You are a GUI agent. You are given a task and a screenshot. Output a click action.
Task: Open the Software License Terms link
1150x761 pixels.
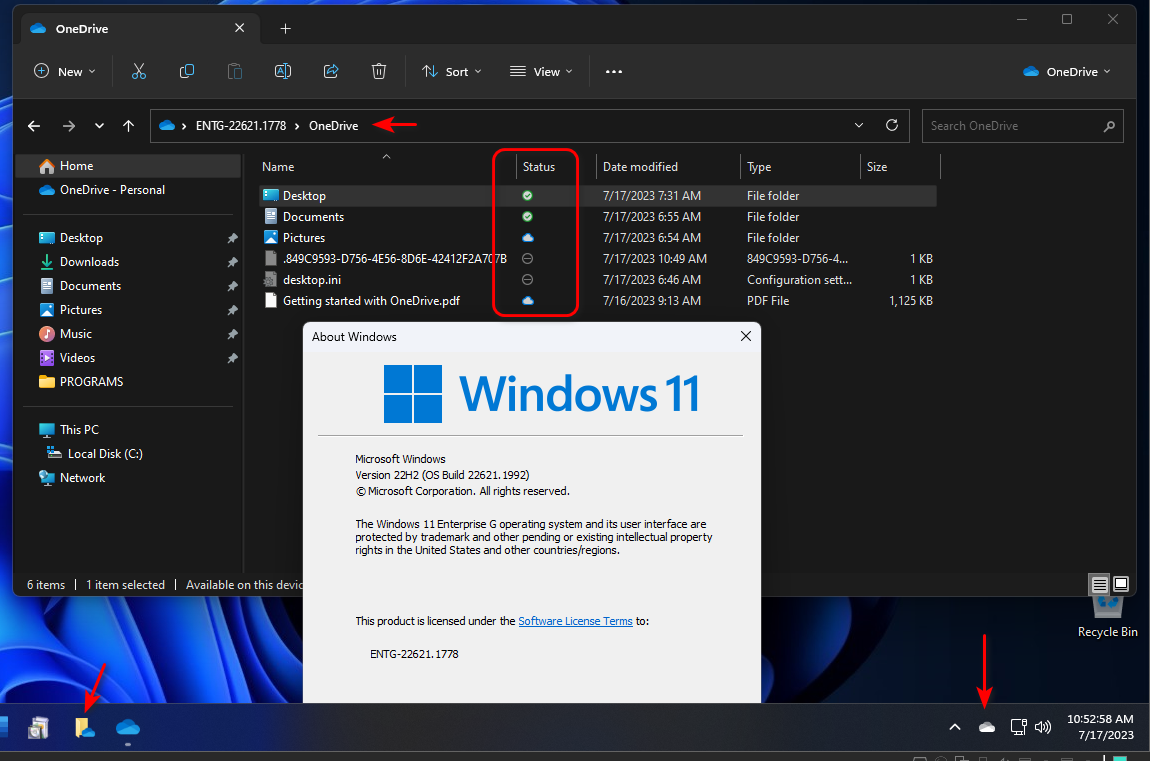coord(575,621)
